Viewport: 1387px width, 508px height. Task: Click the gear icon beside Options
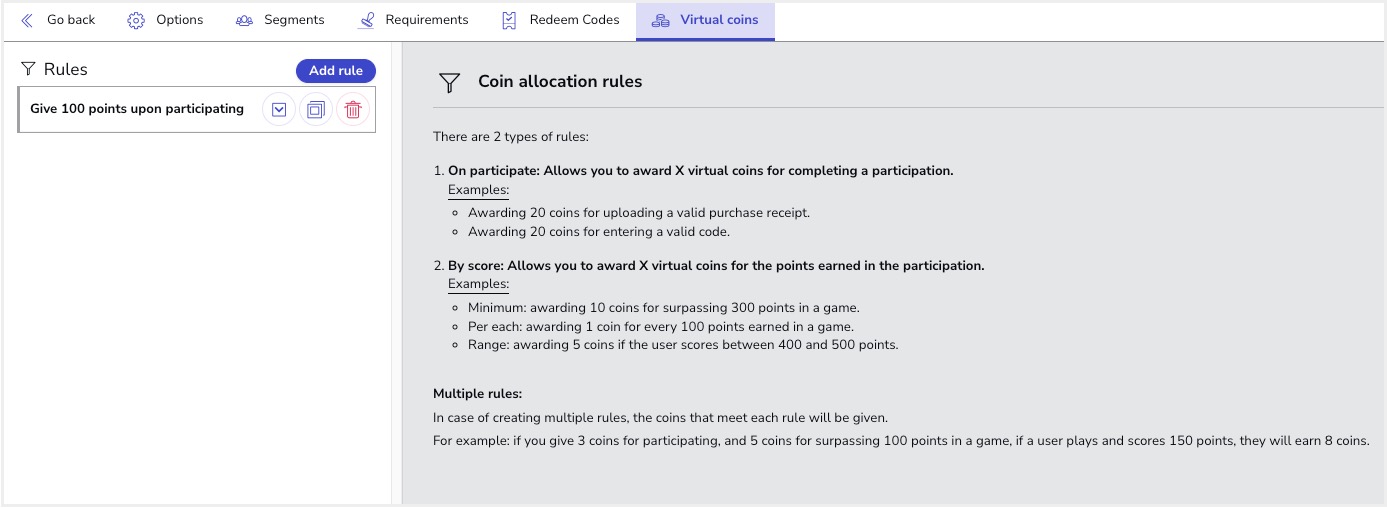point(136,20)
